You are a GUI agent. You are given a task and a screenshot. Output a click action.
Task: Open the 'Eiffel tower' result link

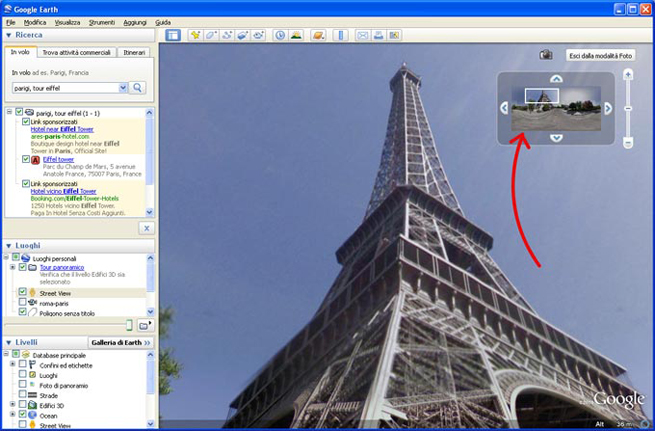58,160
